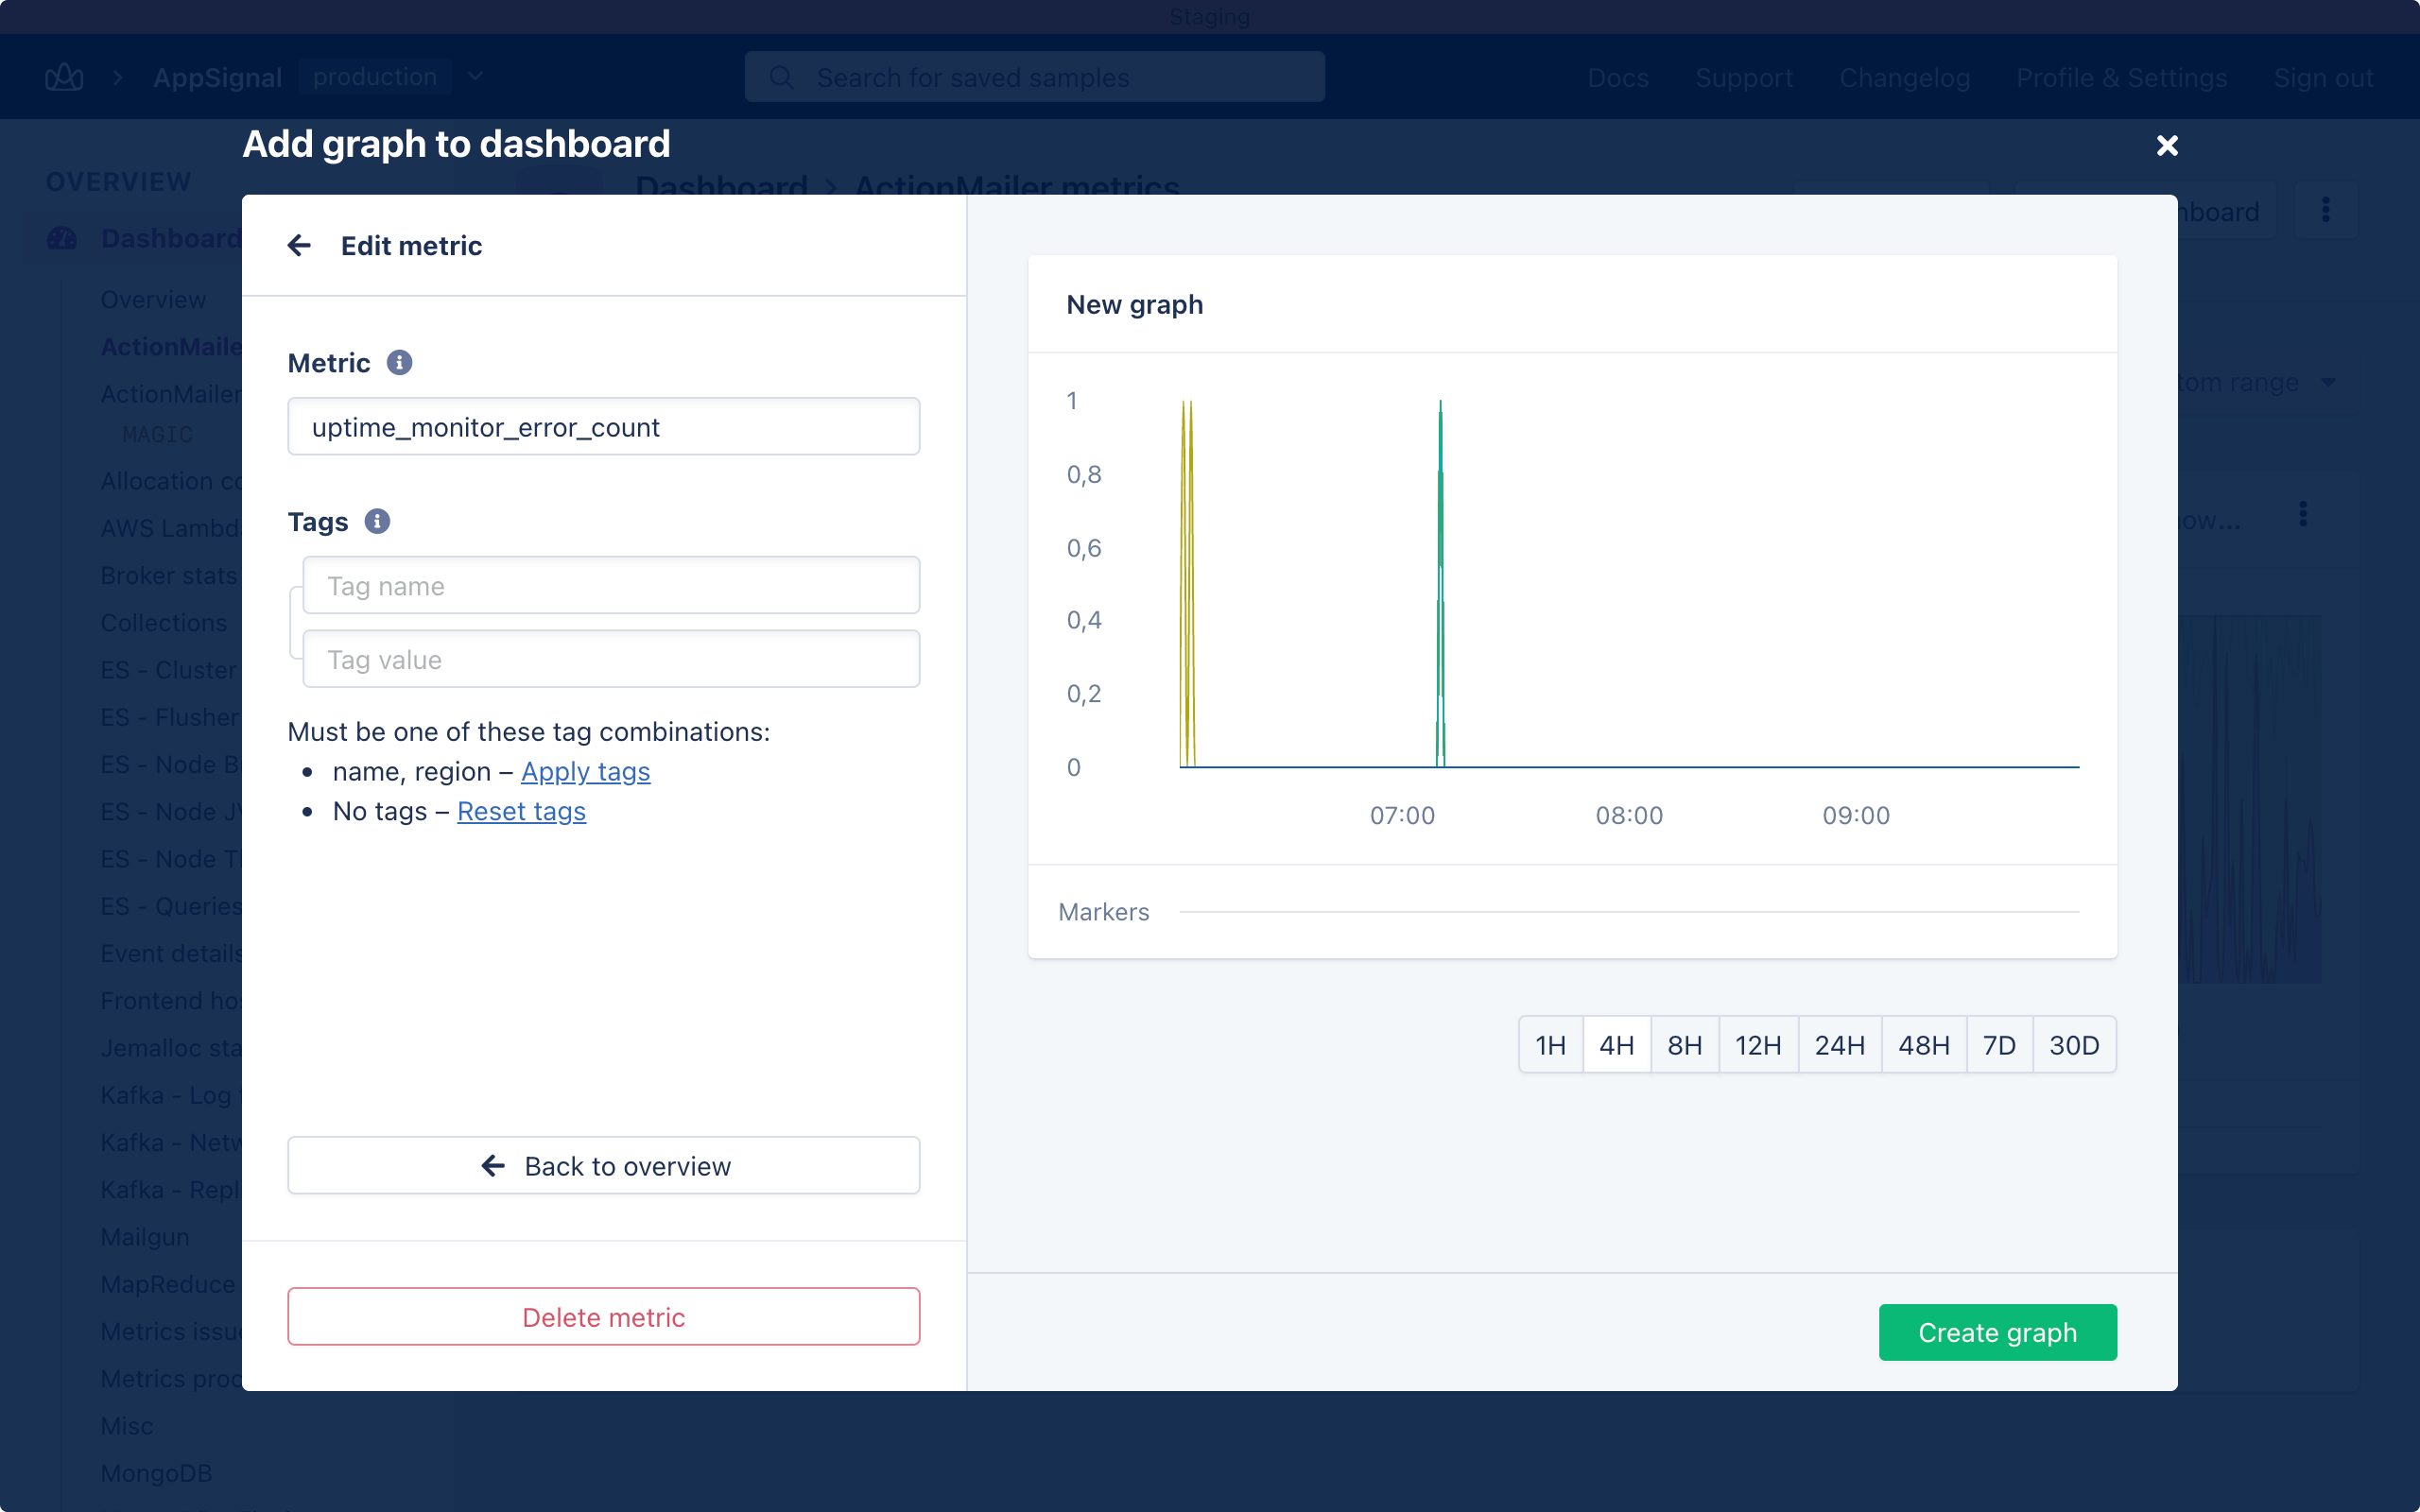Select the 1H time range
The image size is (2420, 1512).
(x=1550, y=1045)
